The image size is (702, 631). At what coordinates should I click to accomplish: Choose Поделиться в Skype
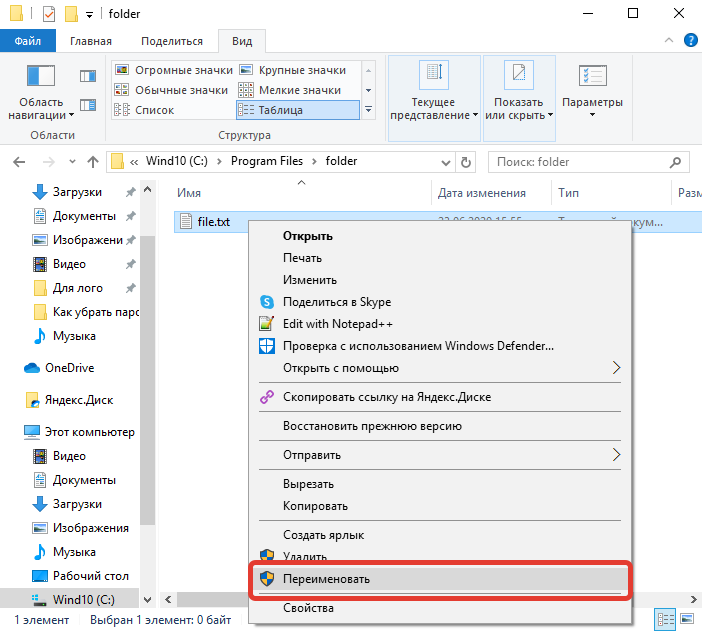(440, 302)
